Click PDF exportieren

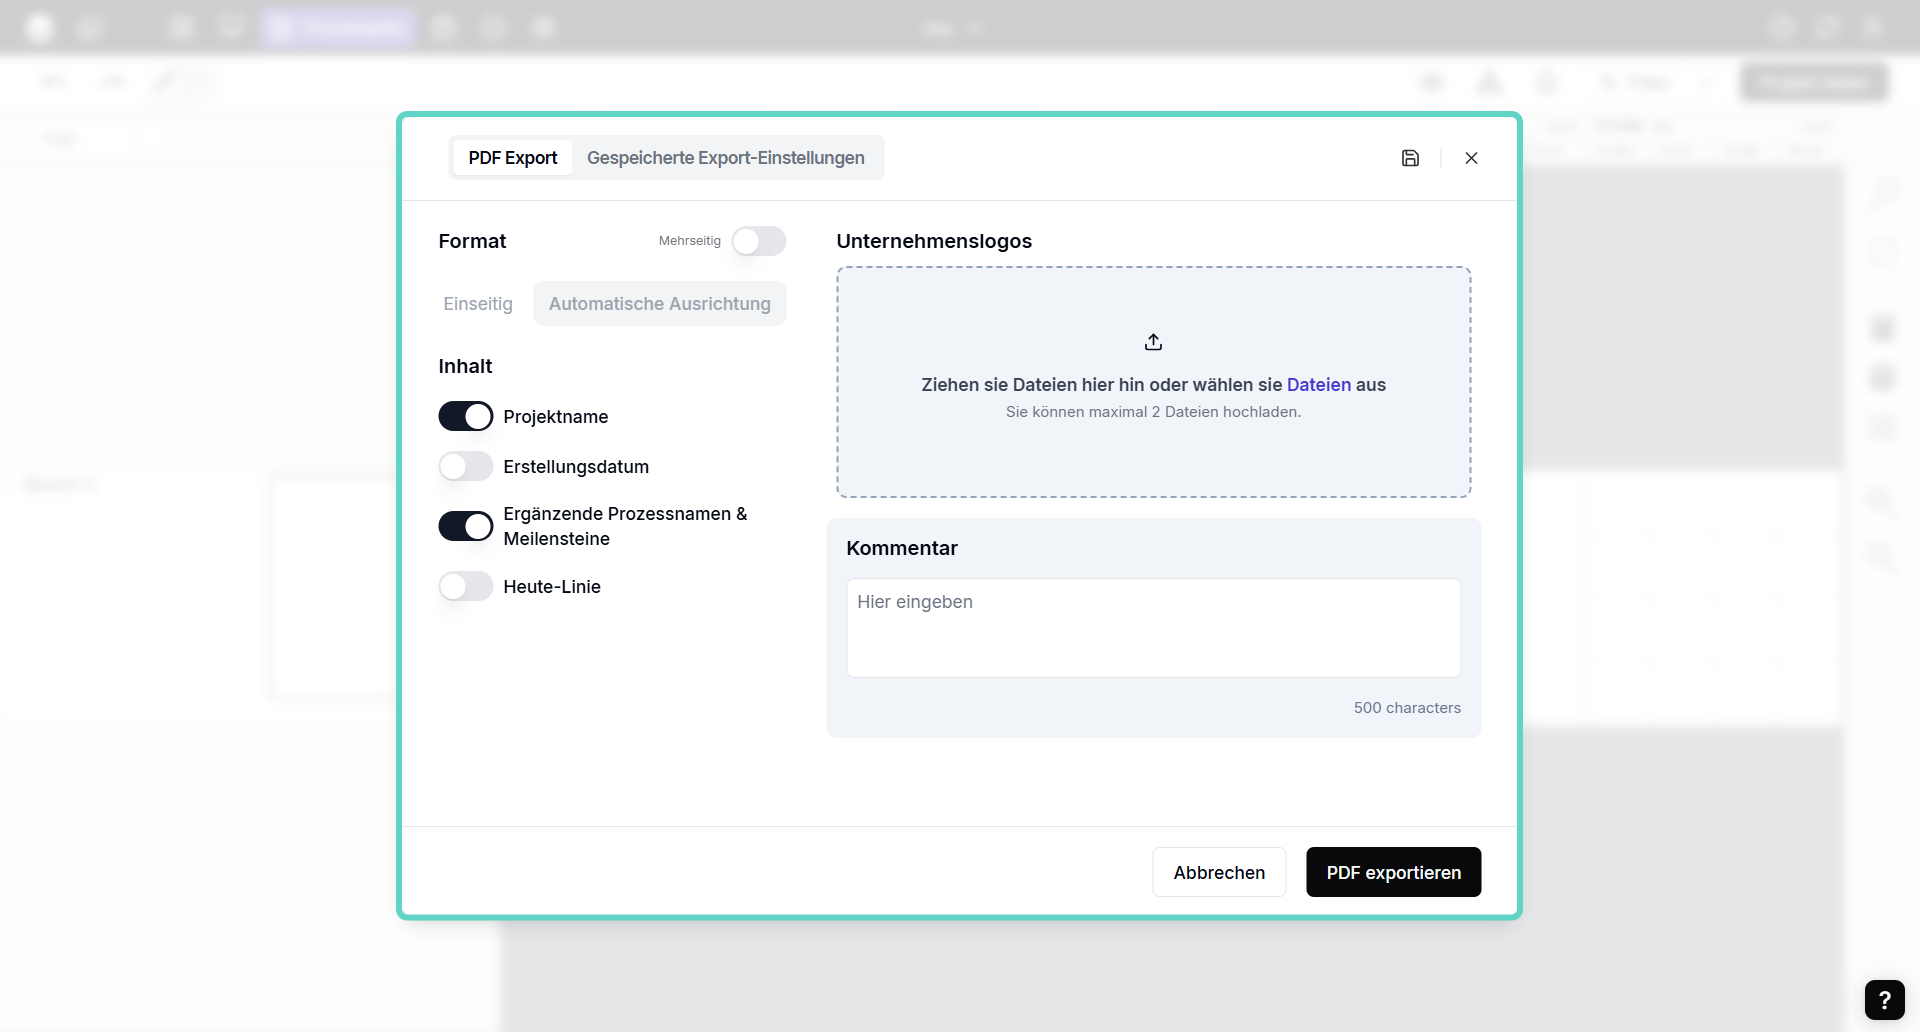click(x=1393, y=872)
